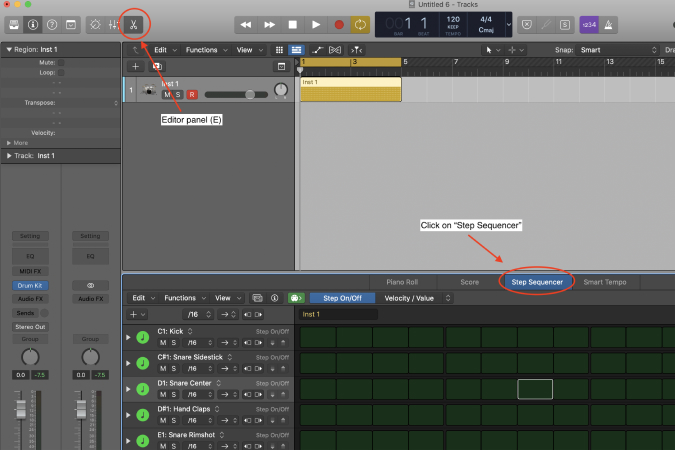Switch to the Score tab
Screen dimensions: 676x450
click(469, 282)
